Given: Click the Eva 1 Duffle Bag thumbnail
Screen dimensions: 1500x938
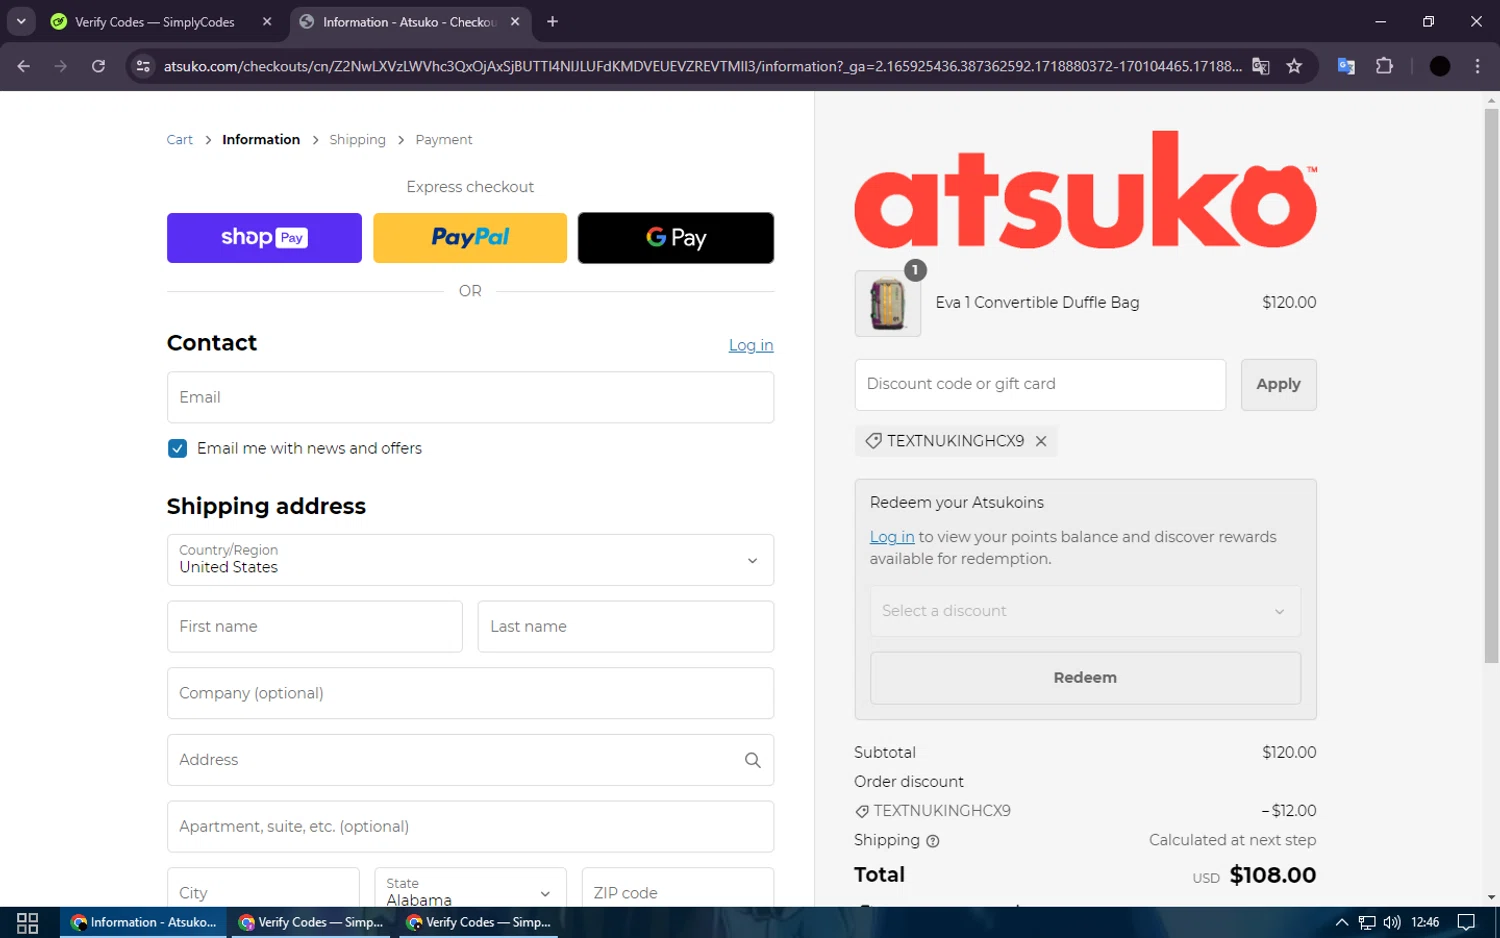Looking at the screenshot, I should [x=888, y=304].
